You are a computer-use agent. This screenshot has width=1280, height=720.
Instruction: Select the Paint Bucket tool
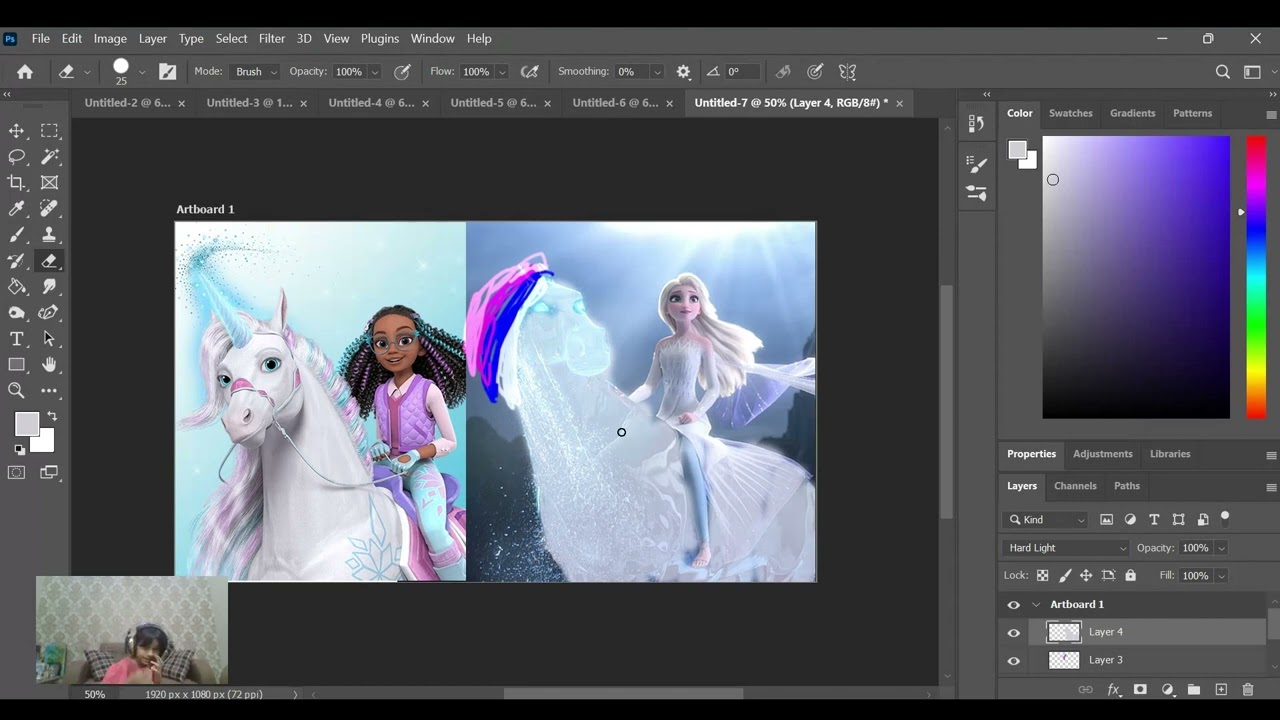coord(17,287)
